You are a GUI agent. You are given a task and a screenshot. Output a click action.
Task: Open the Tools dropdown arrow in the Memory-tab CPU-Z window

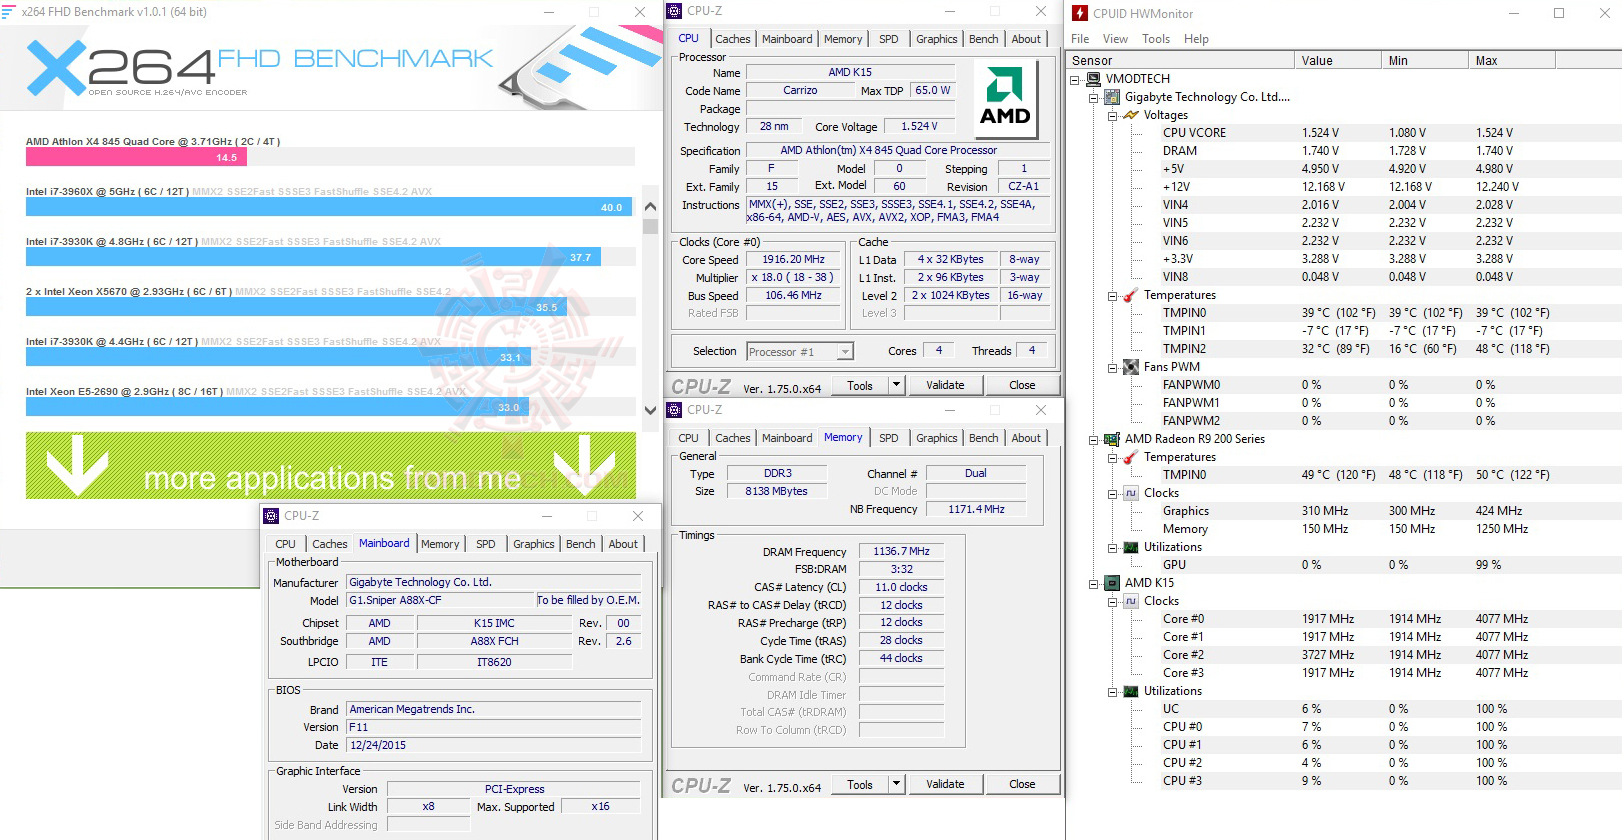[896, 784]
